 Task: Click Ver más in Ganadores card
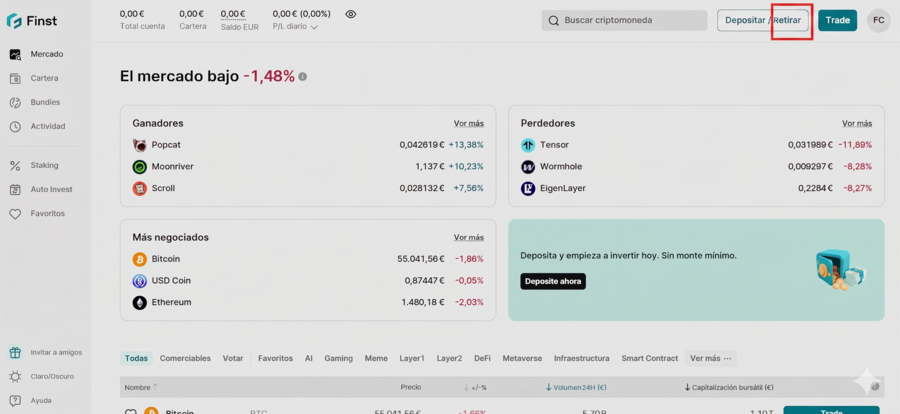pos(468,123)
